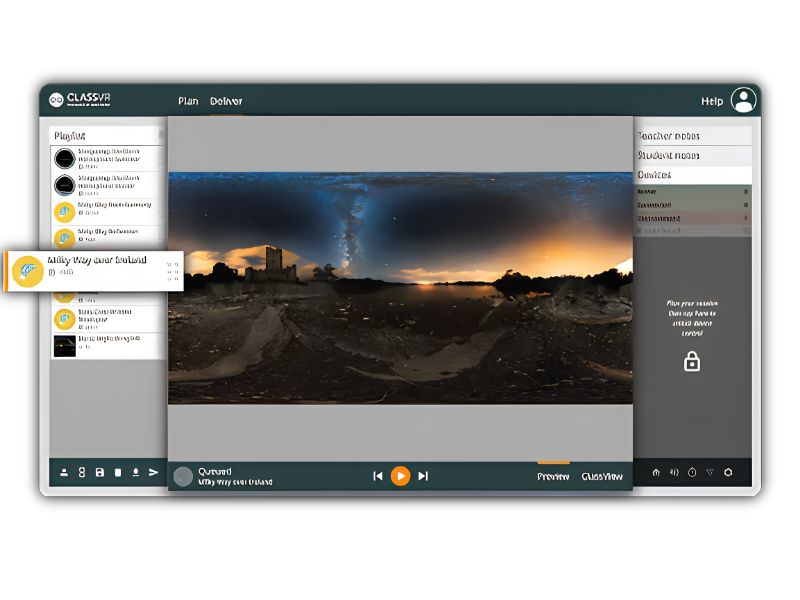800x600 pixels.
Task: Click the timer icon in device toolbar
Action: pyautogui.click(x=692, y=472)
